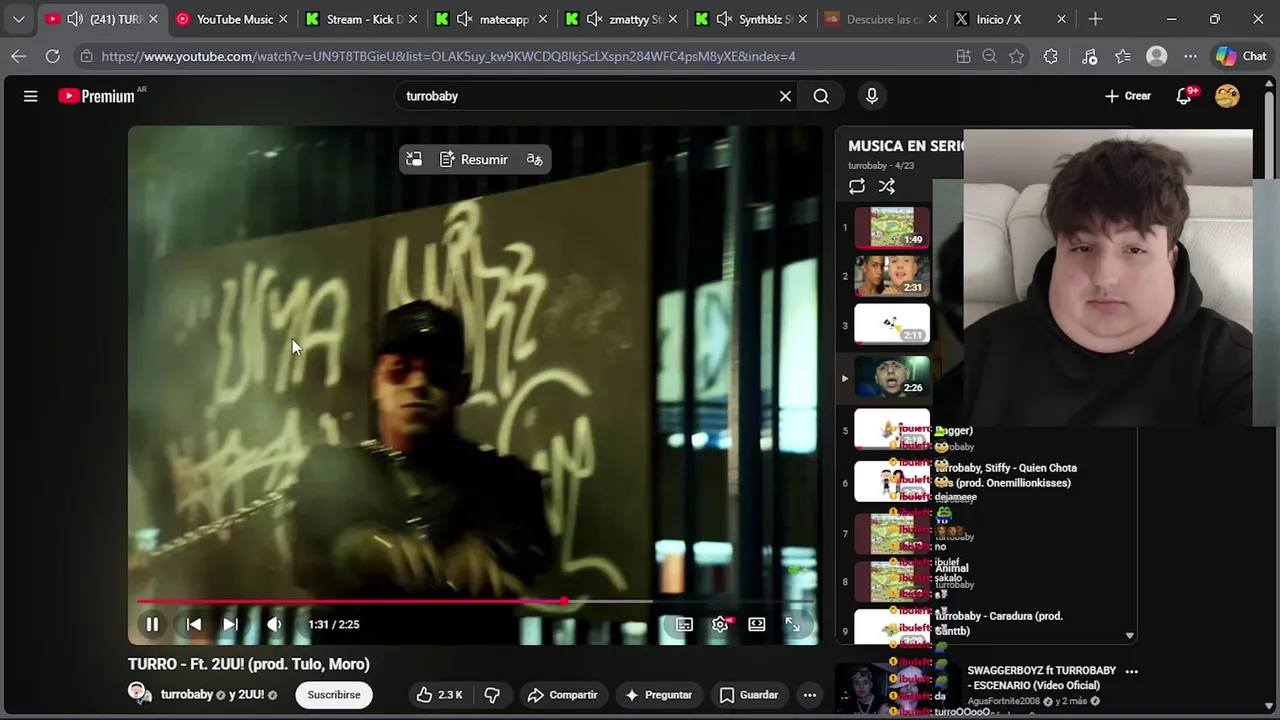Viewport: 1280px width, 720px height.
Task: Like the video with 2.3 K thumbs up
Action: tap(439, 695)
